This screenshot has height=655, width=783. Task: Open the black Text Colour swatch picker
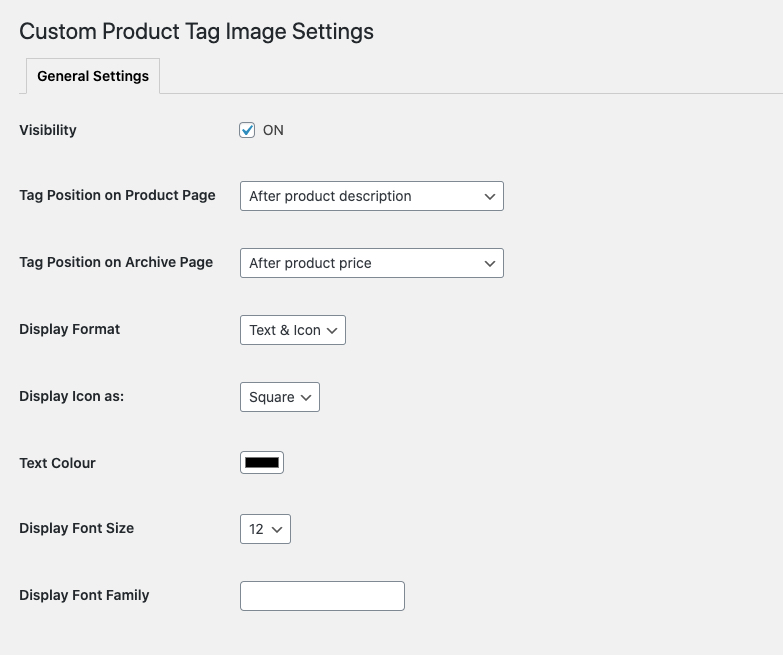pyautogui.click(x=262, y=462)
